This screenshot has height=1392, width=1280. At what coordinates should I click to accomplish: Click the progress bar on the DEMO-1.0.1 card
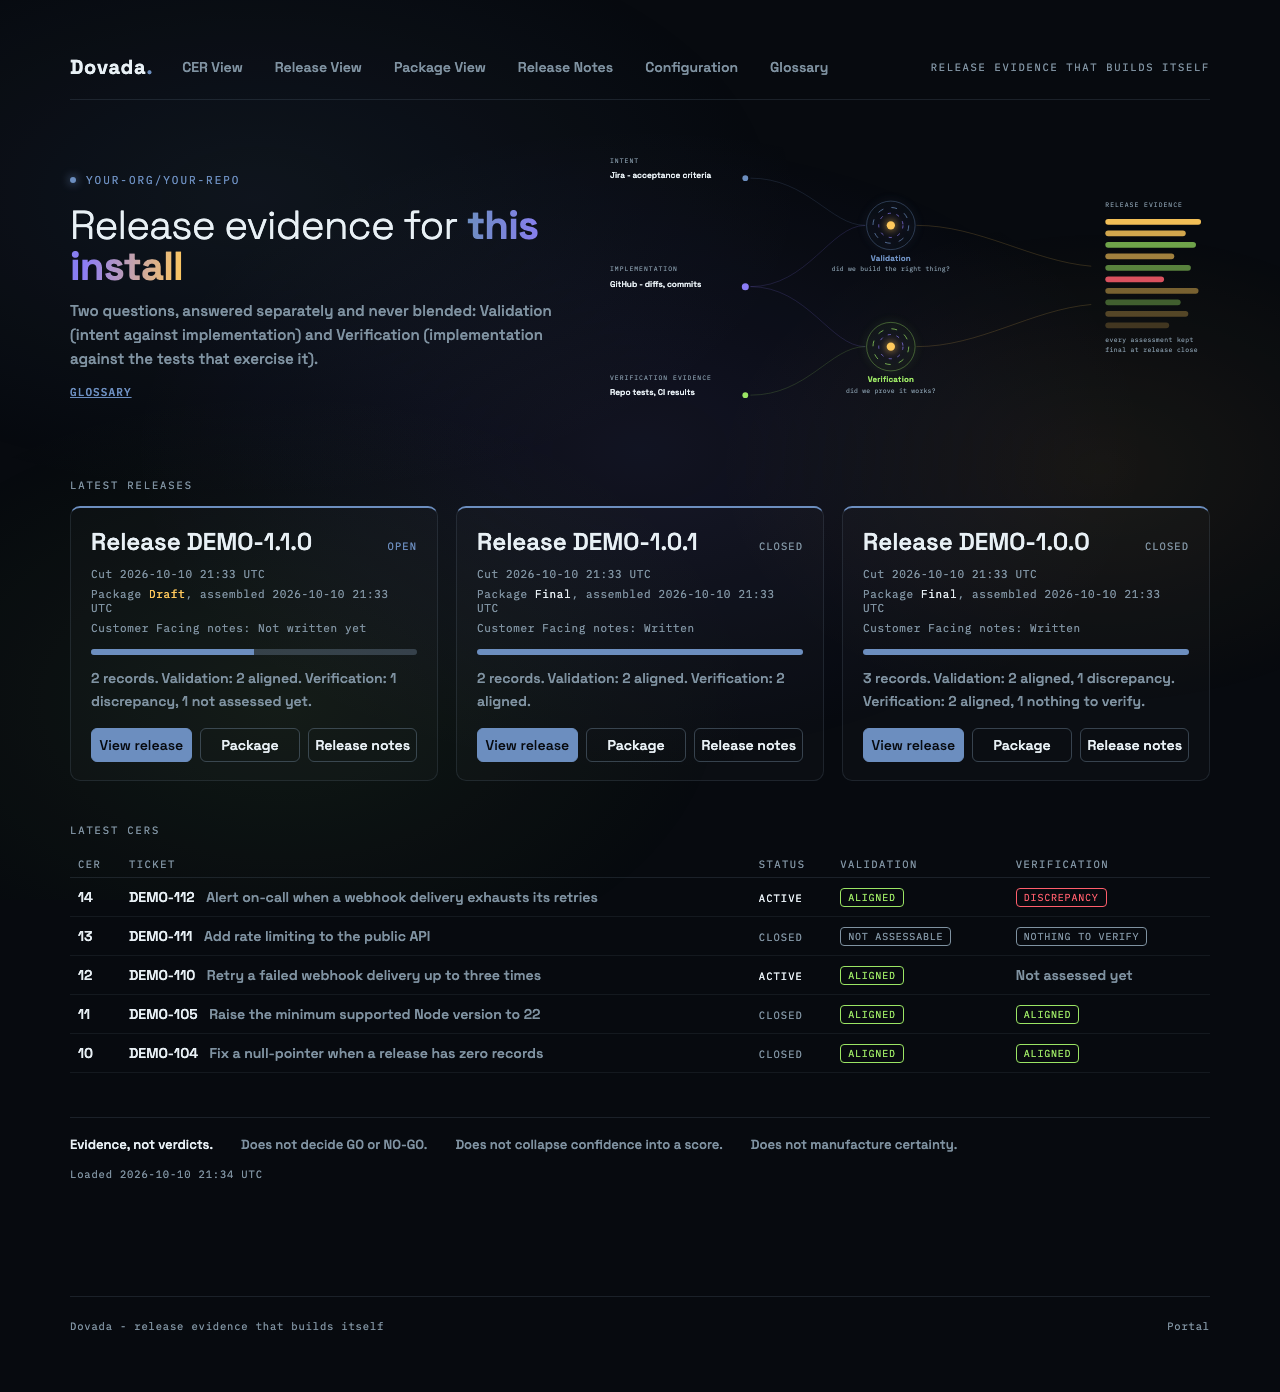(640, 652)
